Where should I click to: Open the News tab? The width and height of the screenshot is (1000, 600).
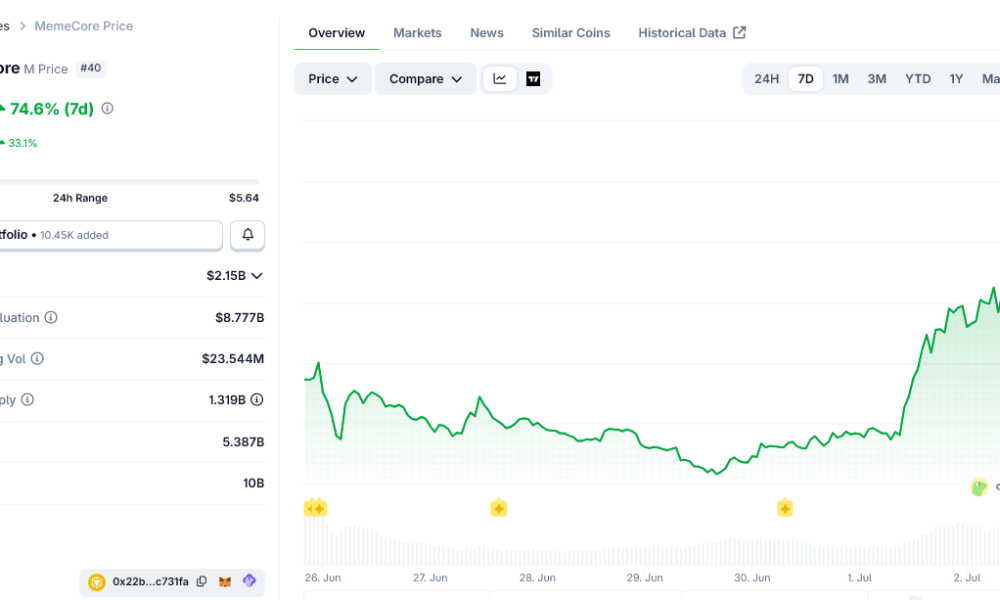487,33
